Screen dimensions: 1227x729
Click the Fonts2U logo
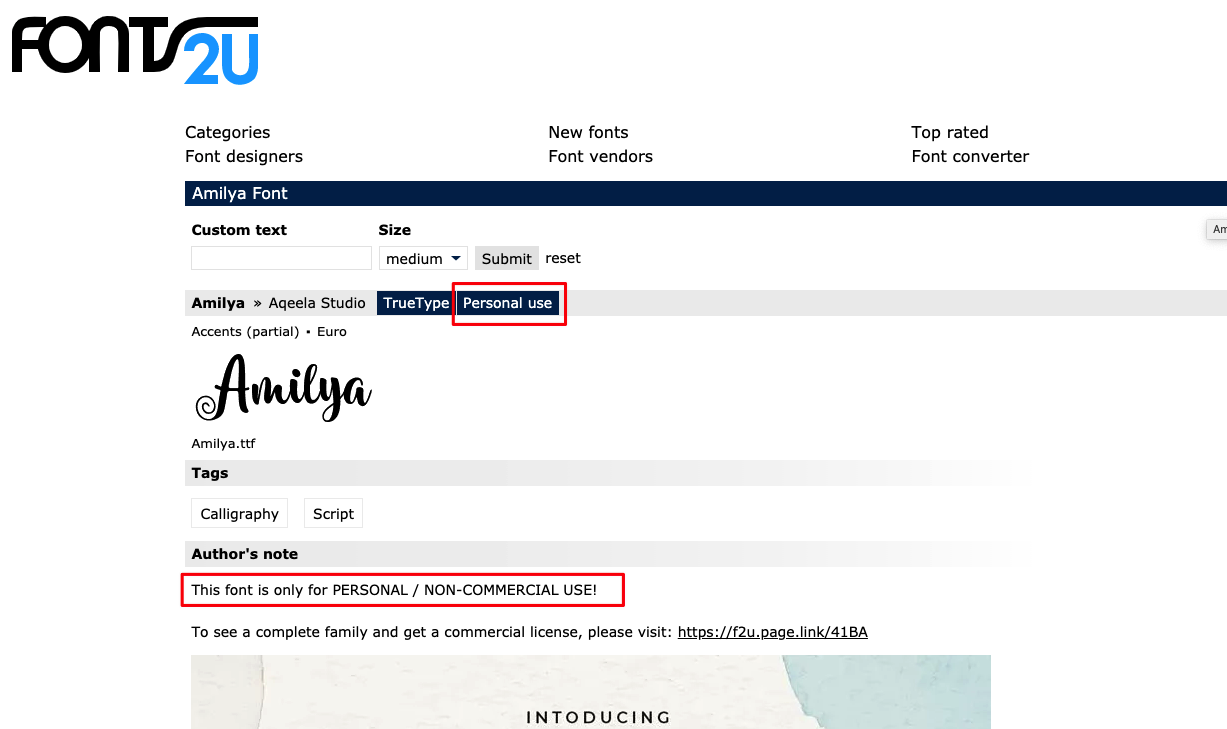[135, 49]
